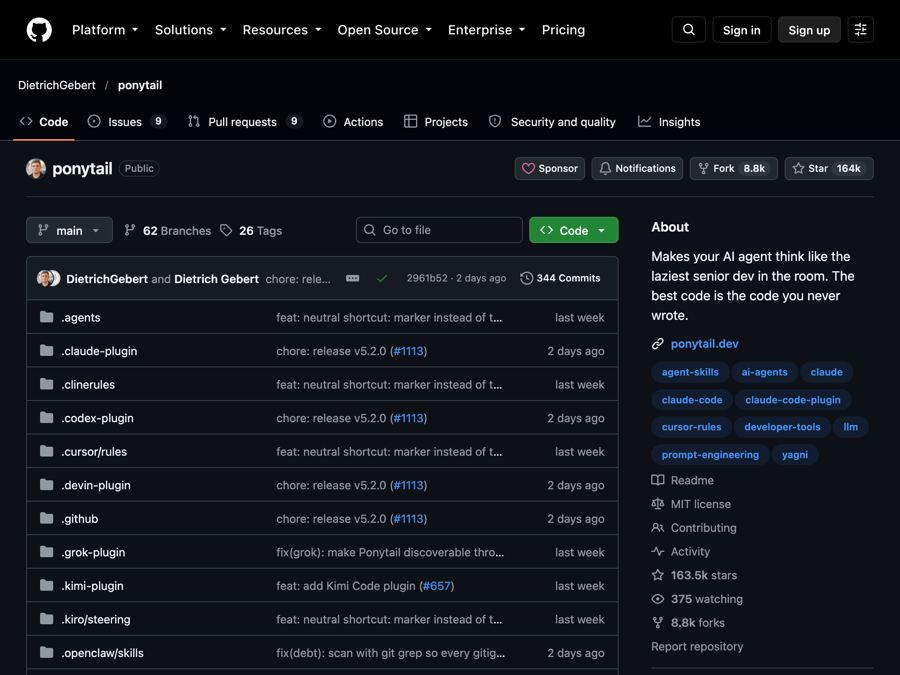Switch branch using the main dropdown
Screen dimensions: 900x675
(69, 230)
